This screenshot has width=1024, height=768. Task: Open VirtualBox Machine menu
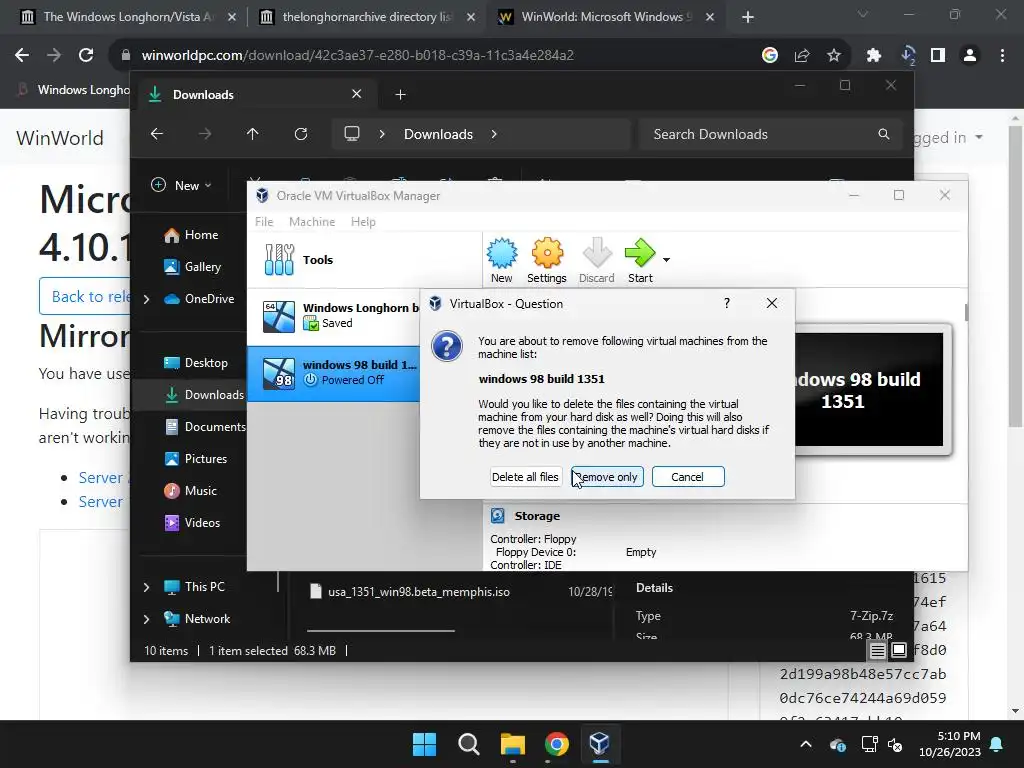point(312,221)
